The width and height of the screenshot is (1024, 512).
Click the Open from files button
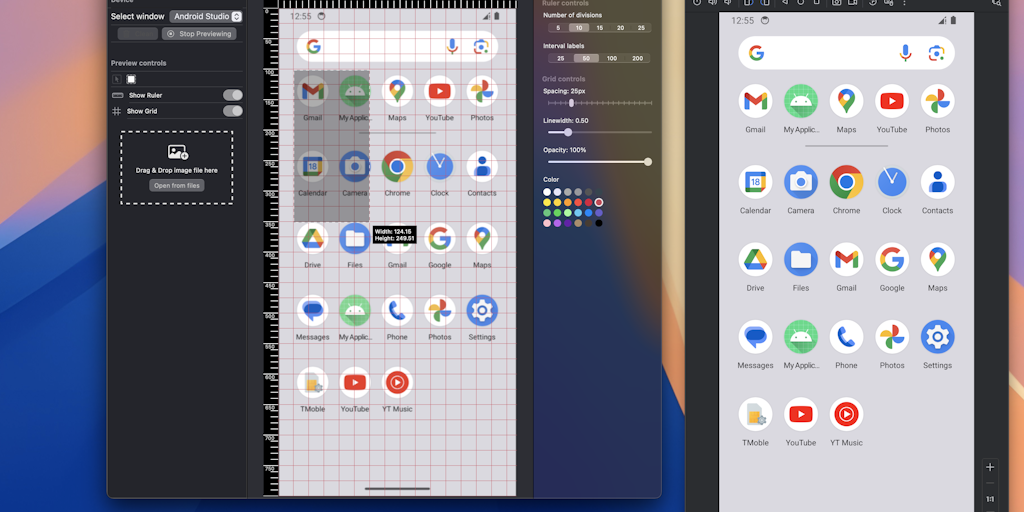tap(177, 185)
